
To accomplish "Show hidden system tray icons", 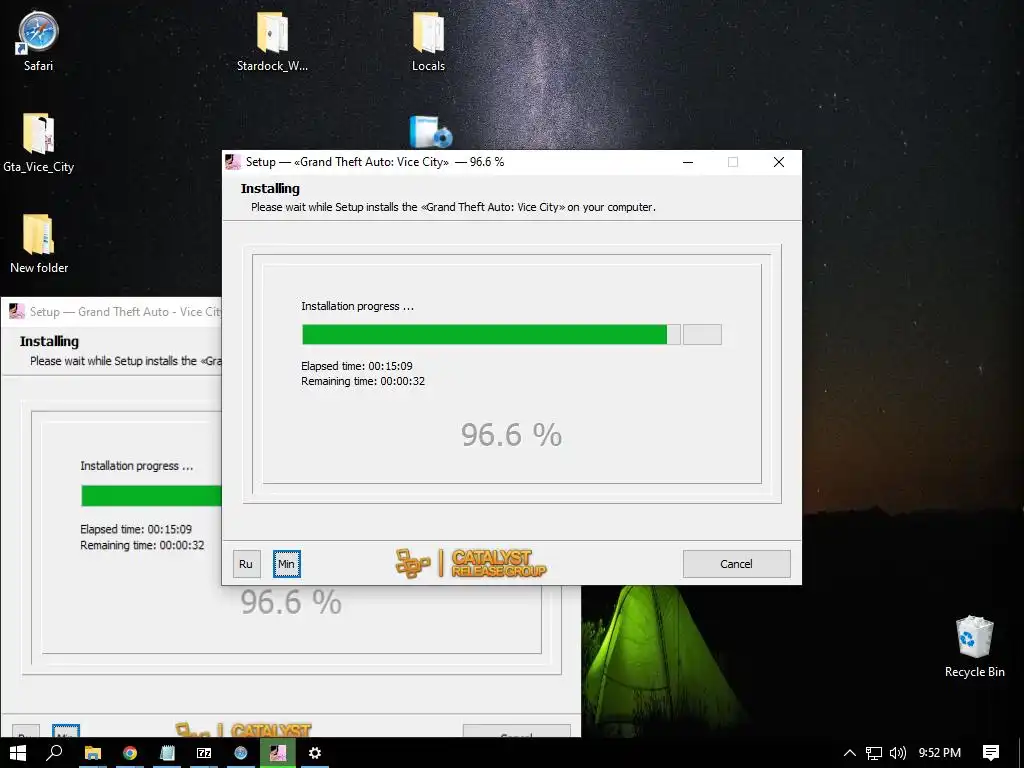I will click(849, 753).
